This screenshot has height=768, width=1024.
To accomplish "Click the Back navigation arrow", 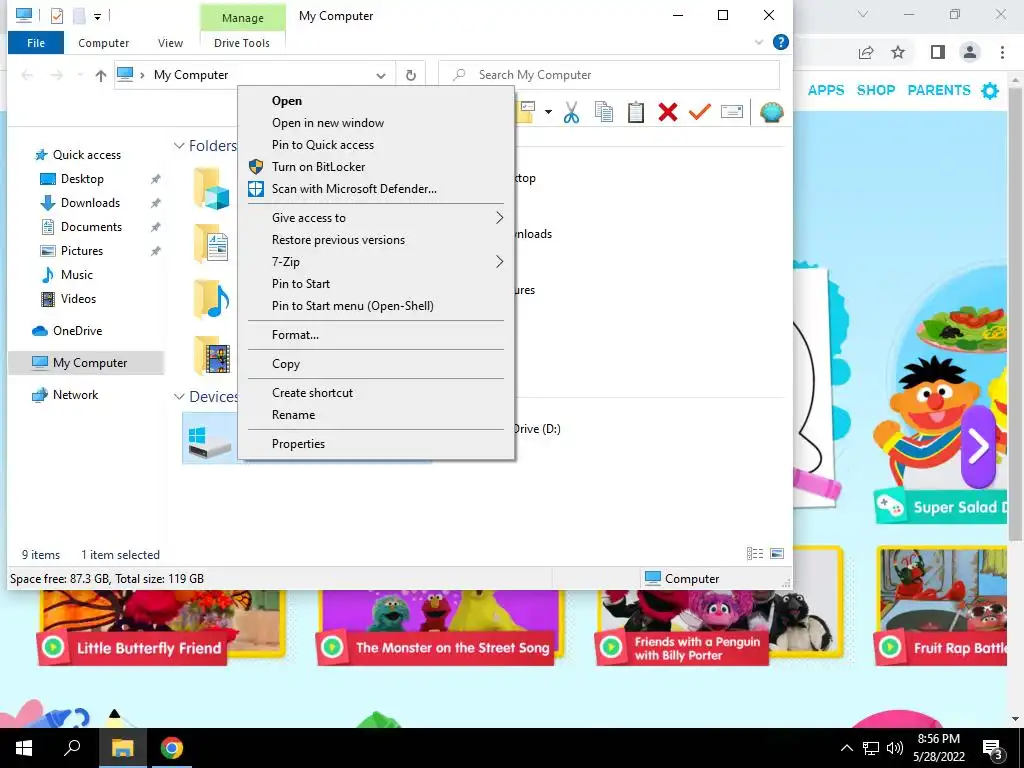I will pyautogui.click(x=27, y=75).
